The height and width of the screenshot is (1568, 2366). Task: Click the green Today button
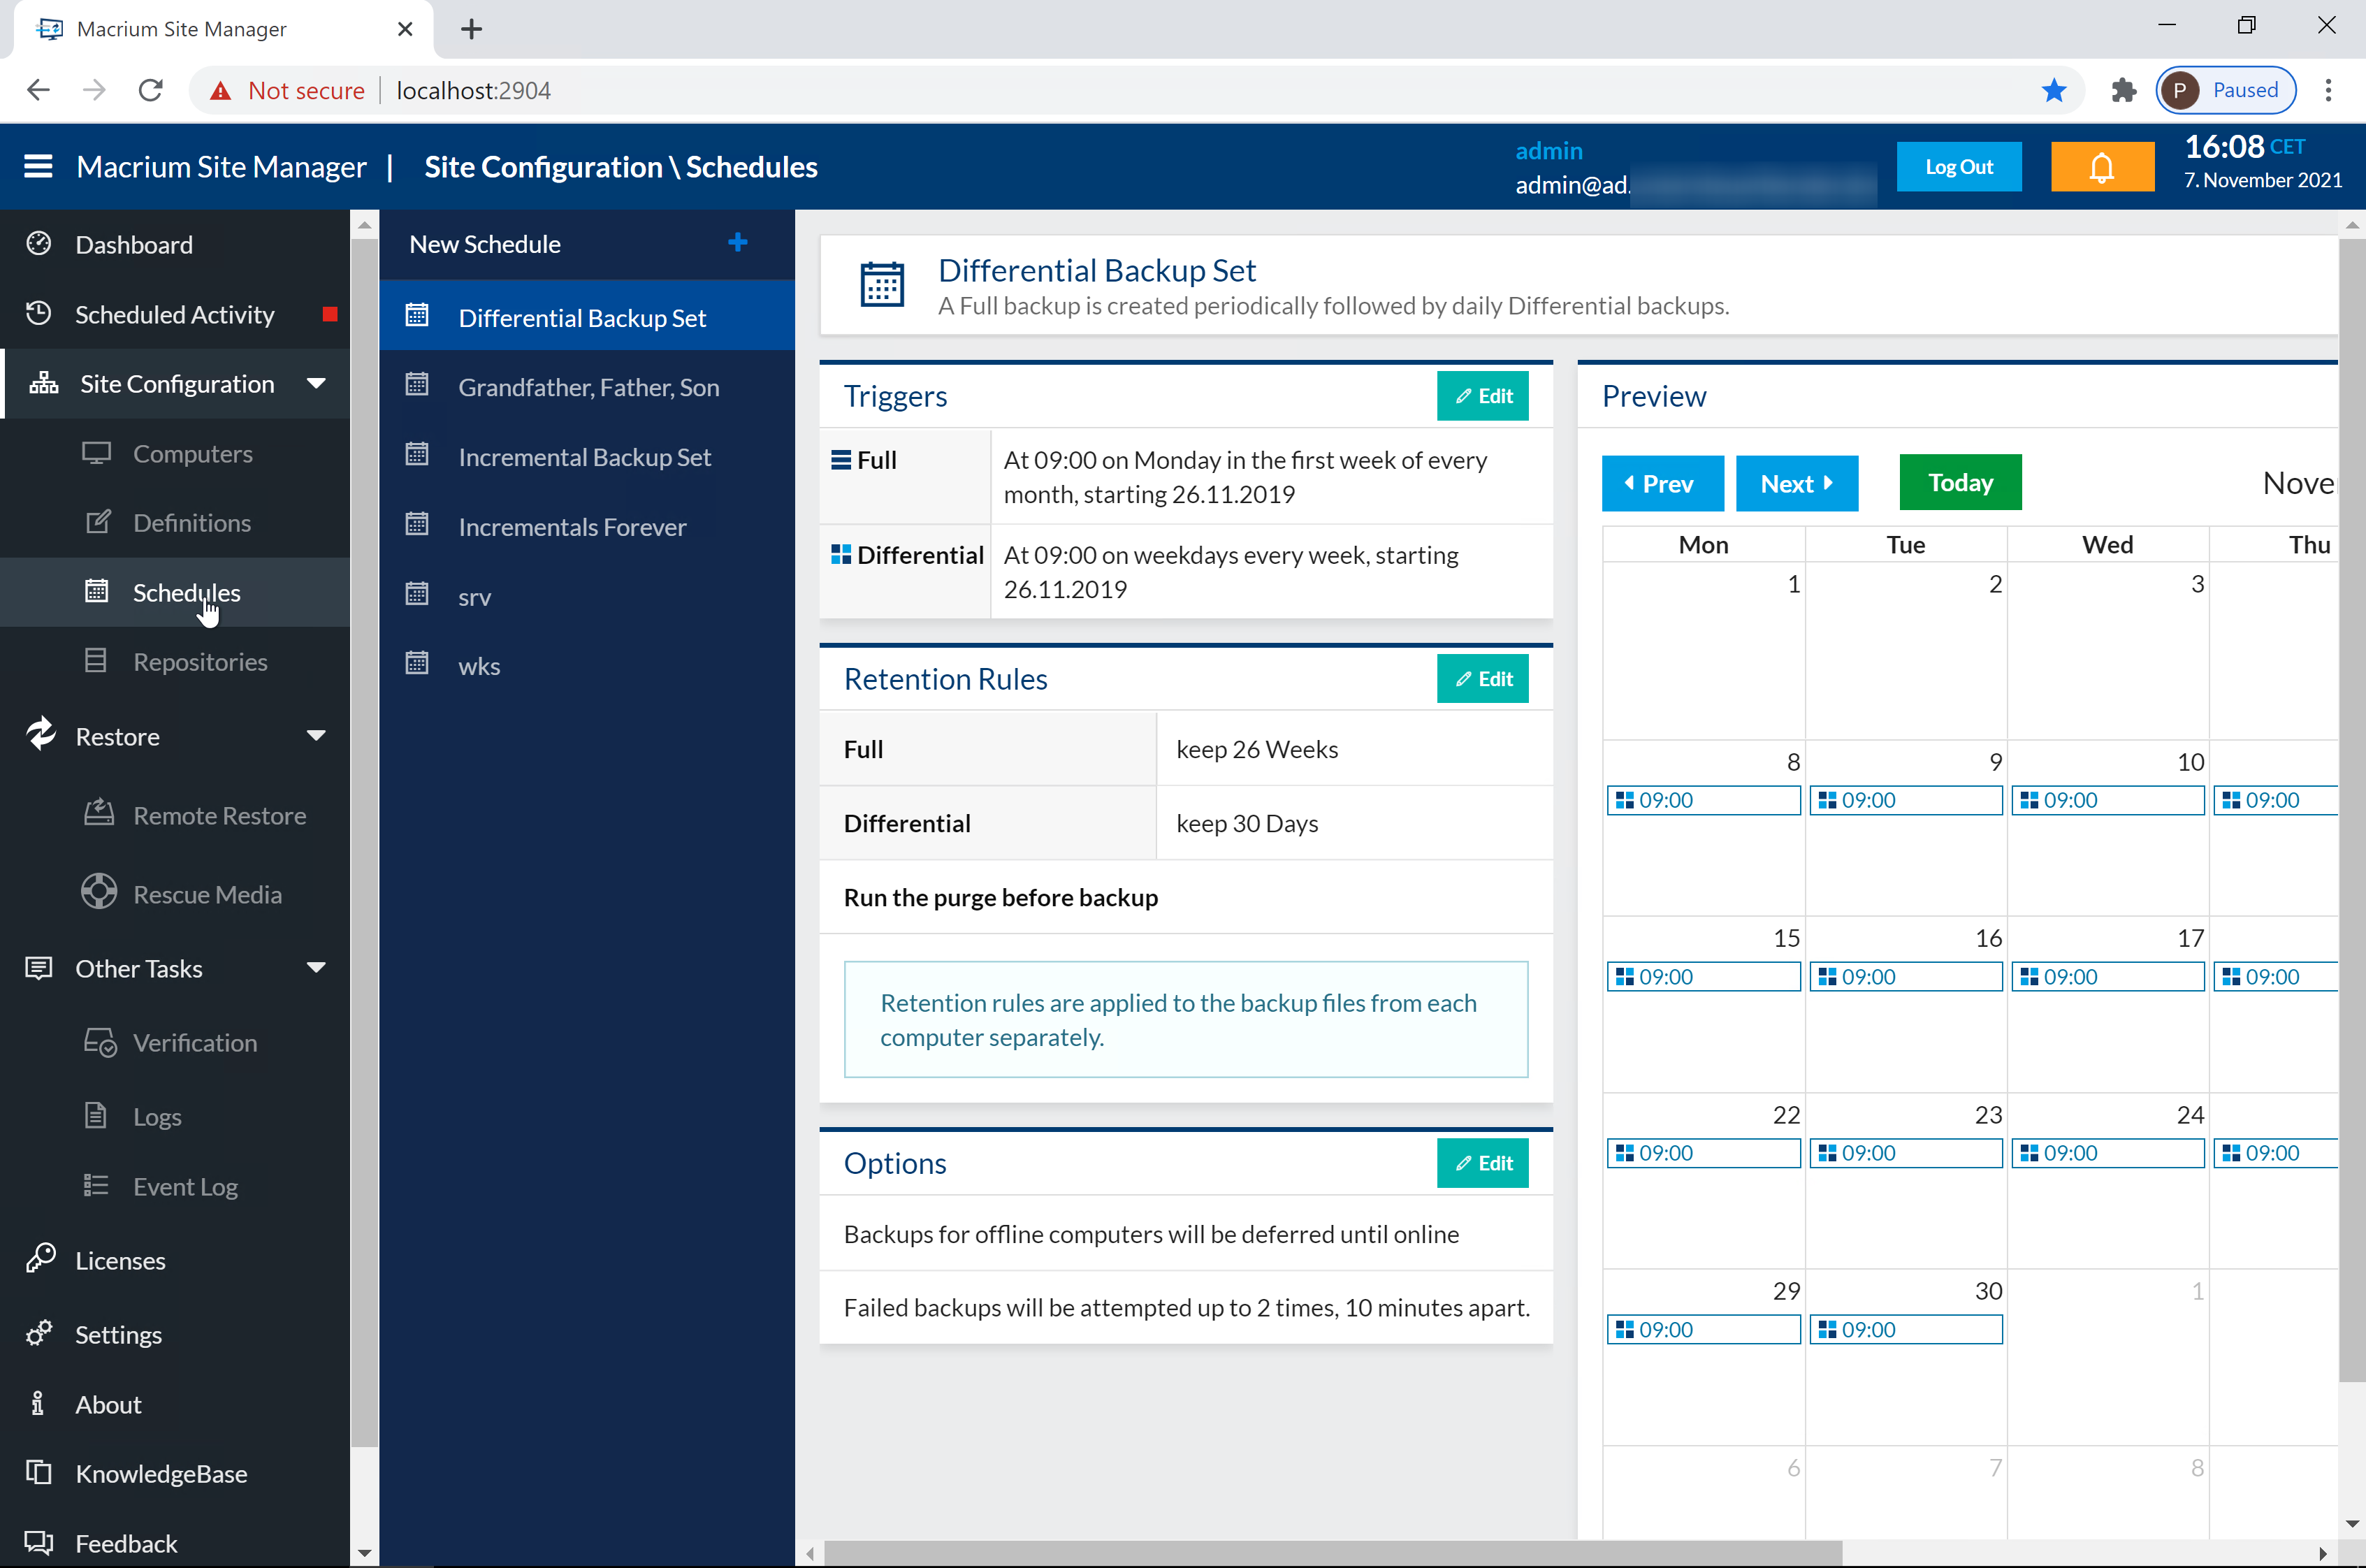(x=1959, y=483)
